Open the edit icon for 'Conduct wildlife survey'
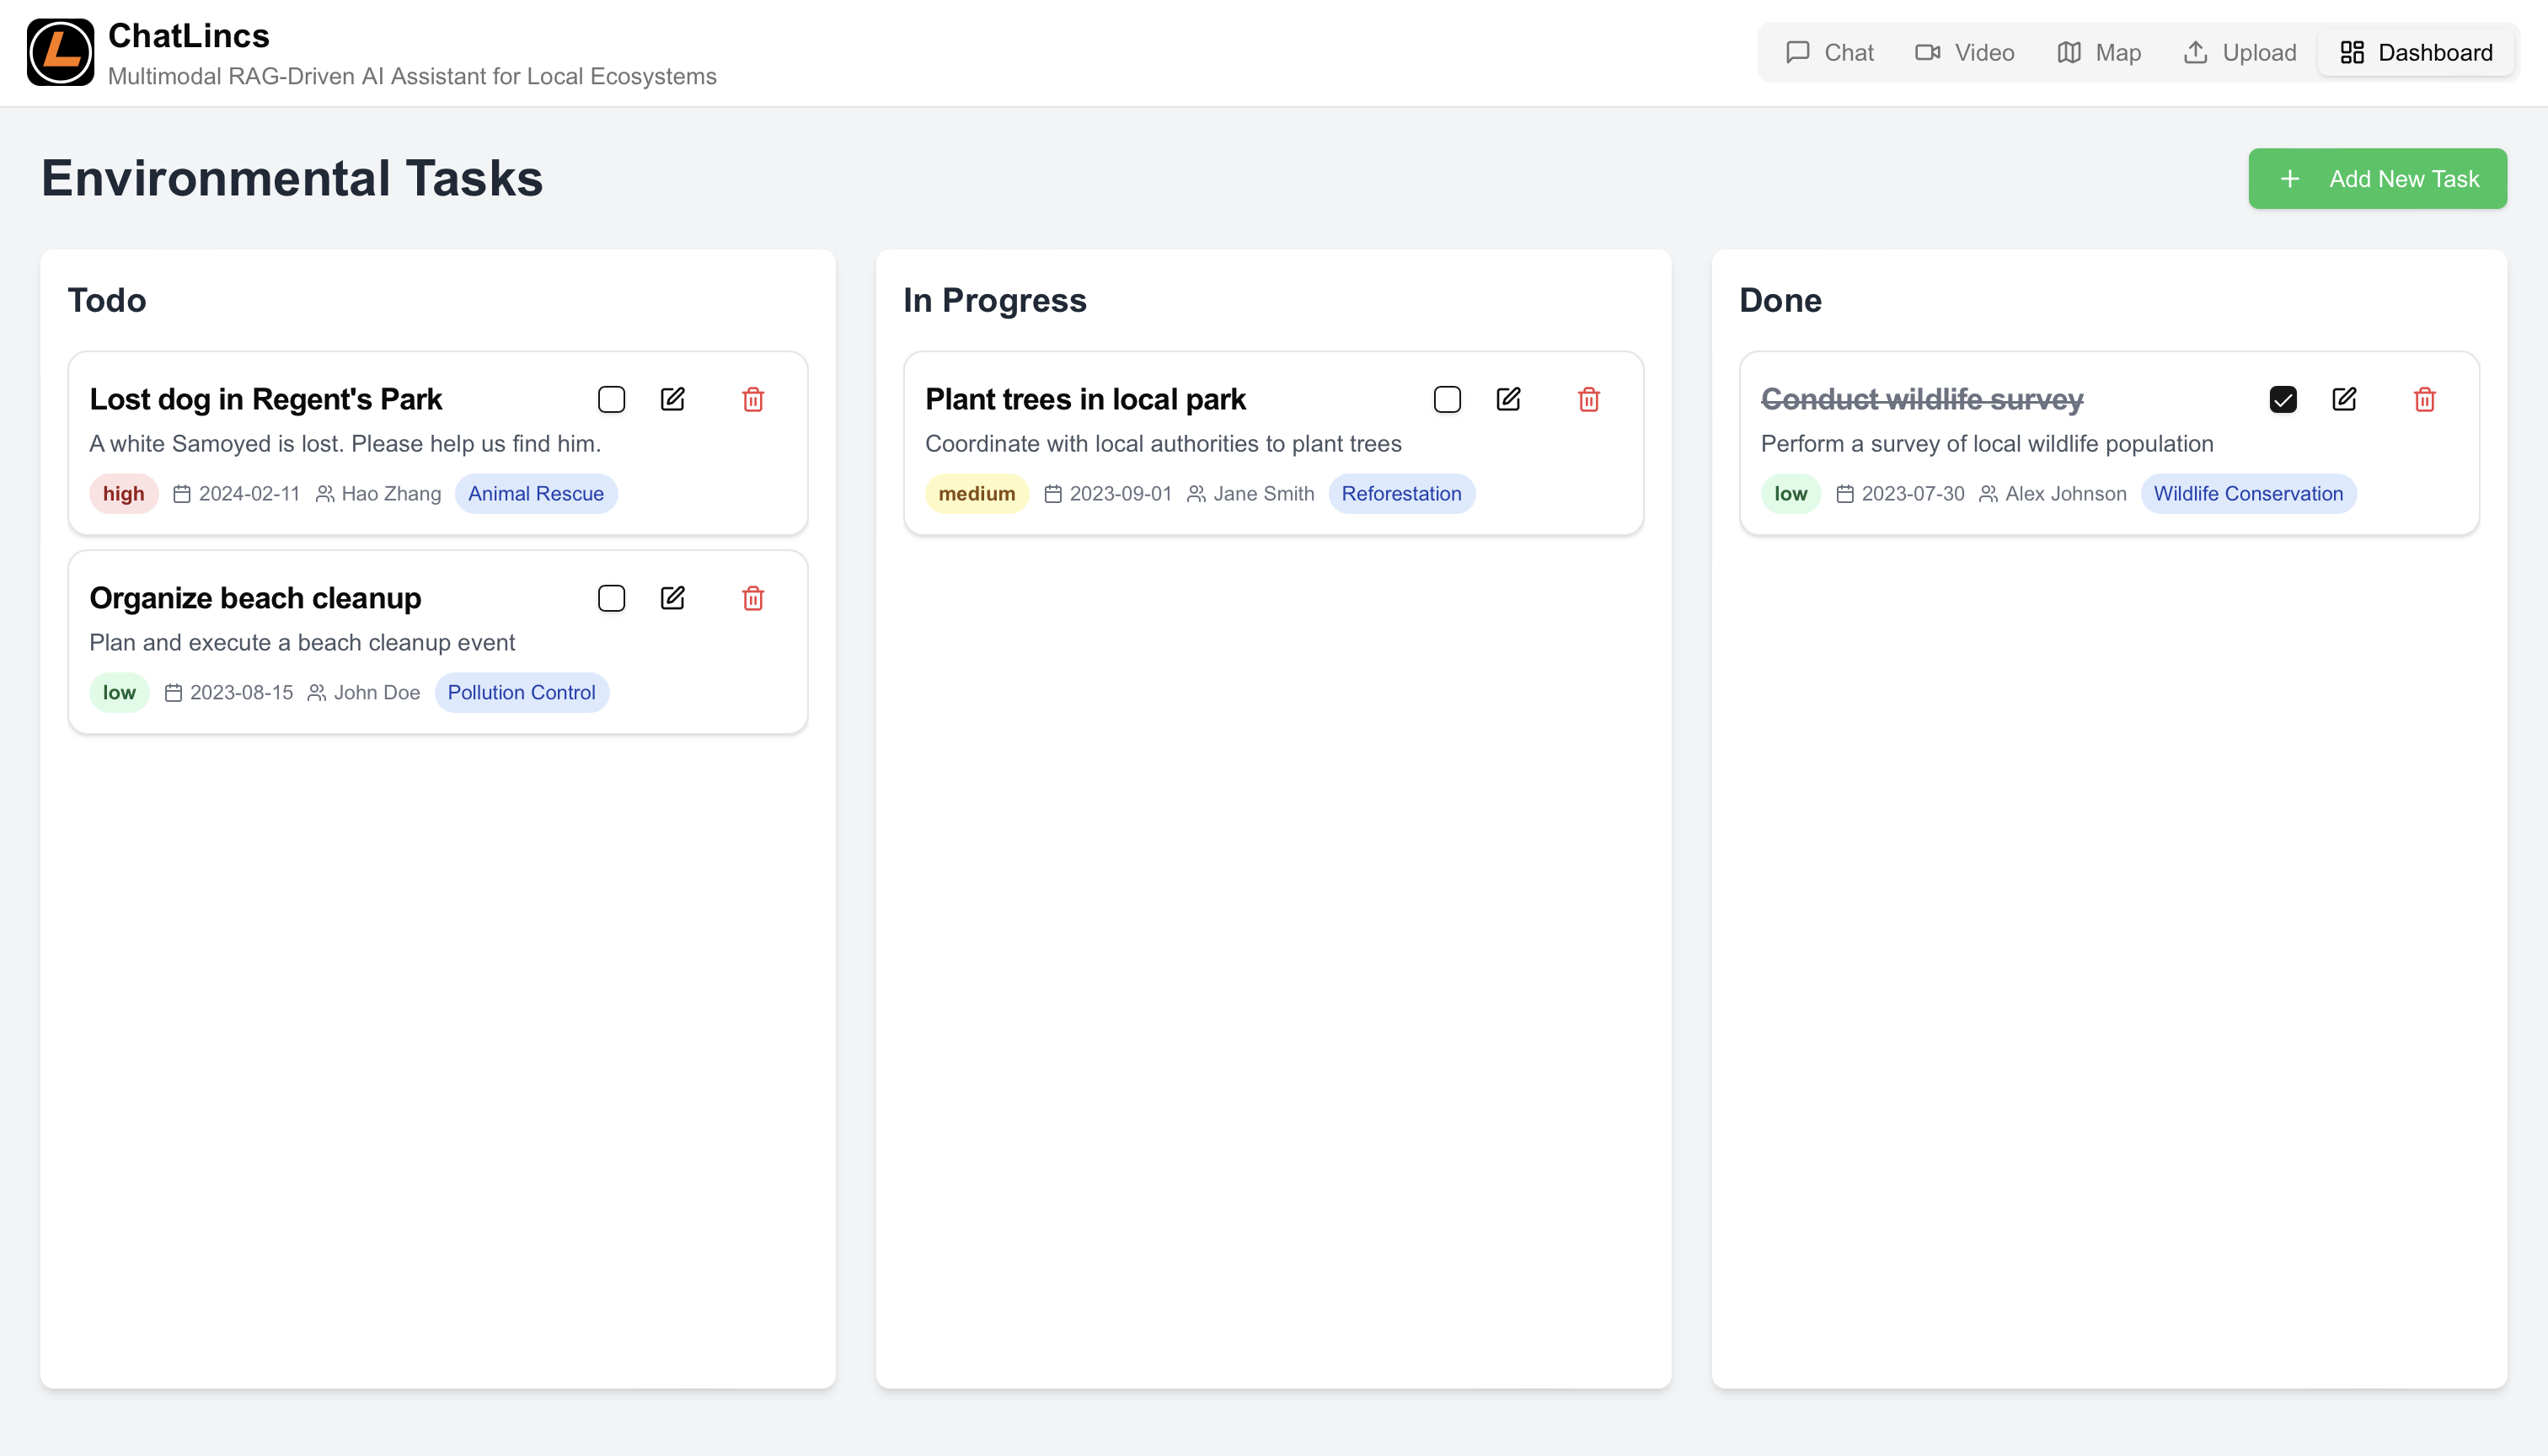The image size is (2548, 1456). point(2345,399)
